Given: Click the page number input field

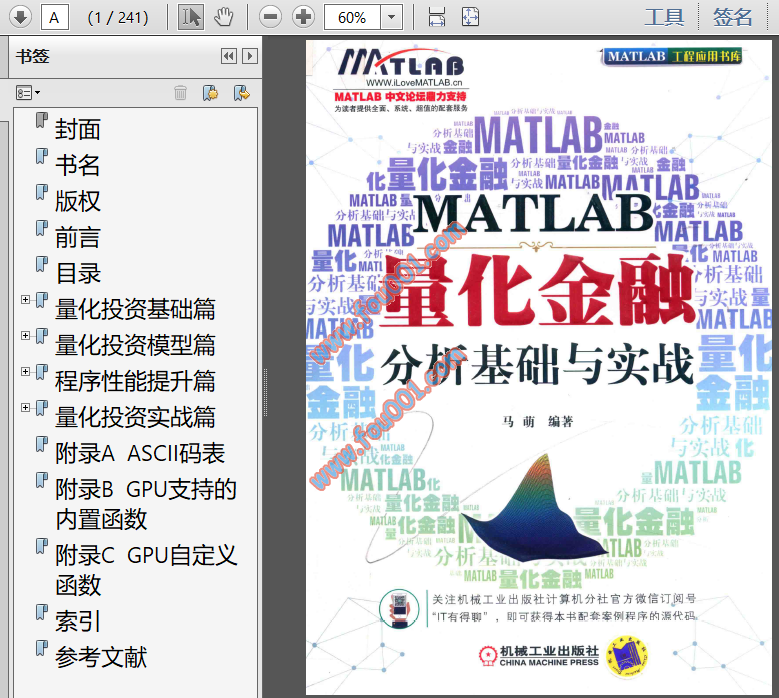Looking at the screenshot, I should [x=55, y=17].
